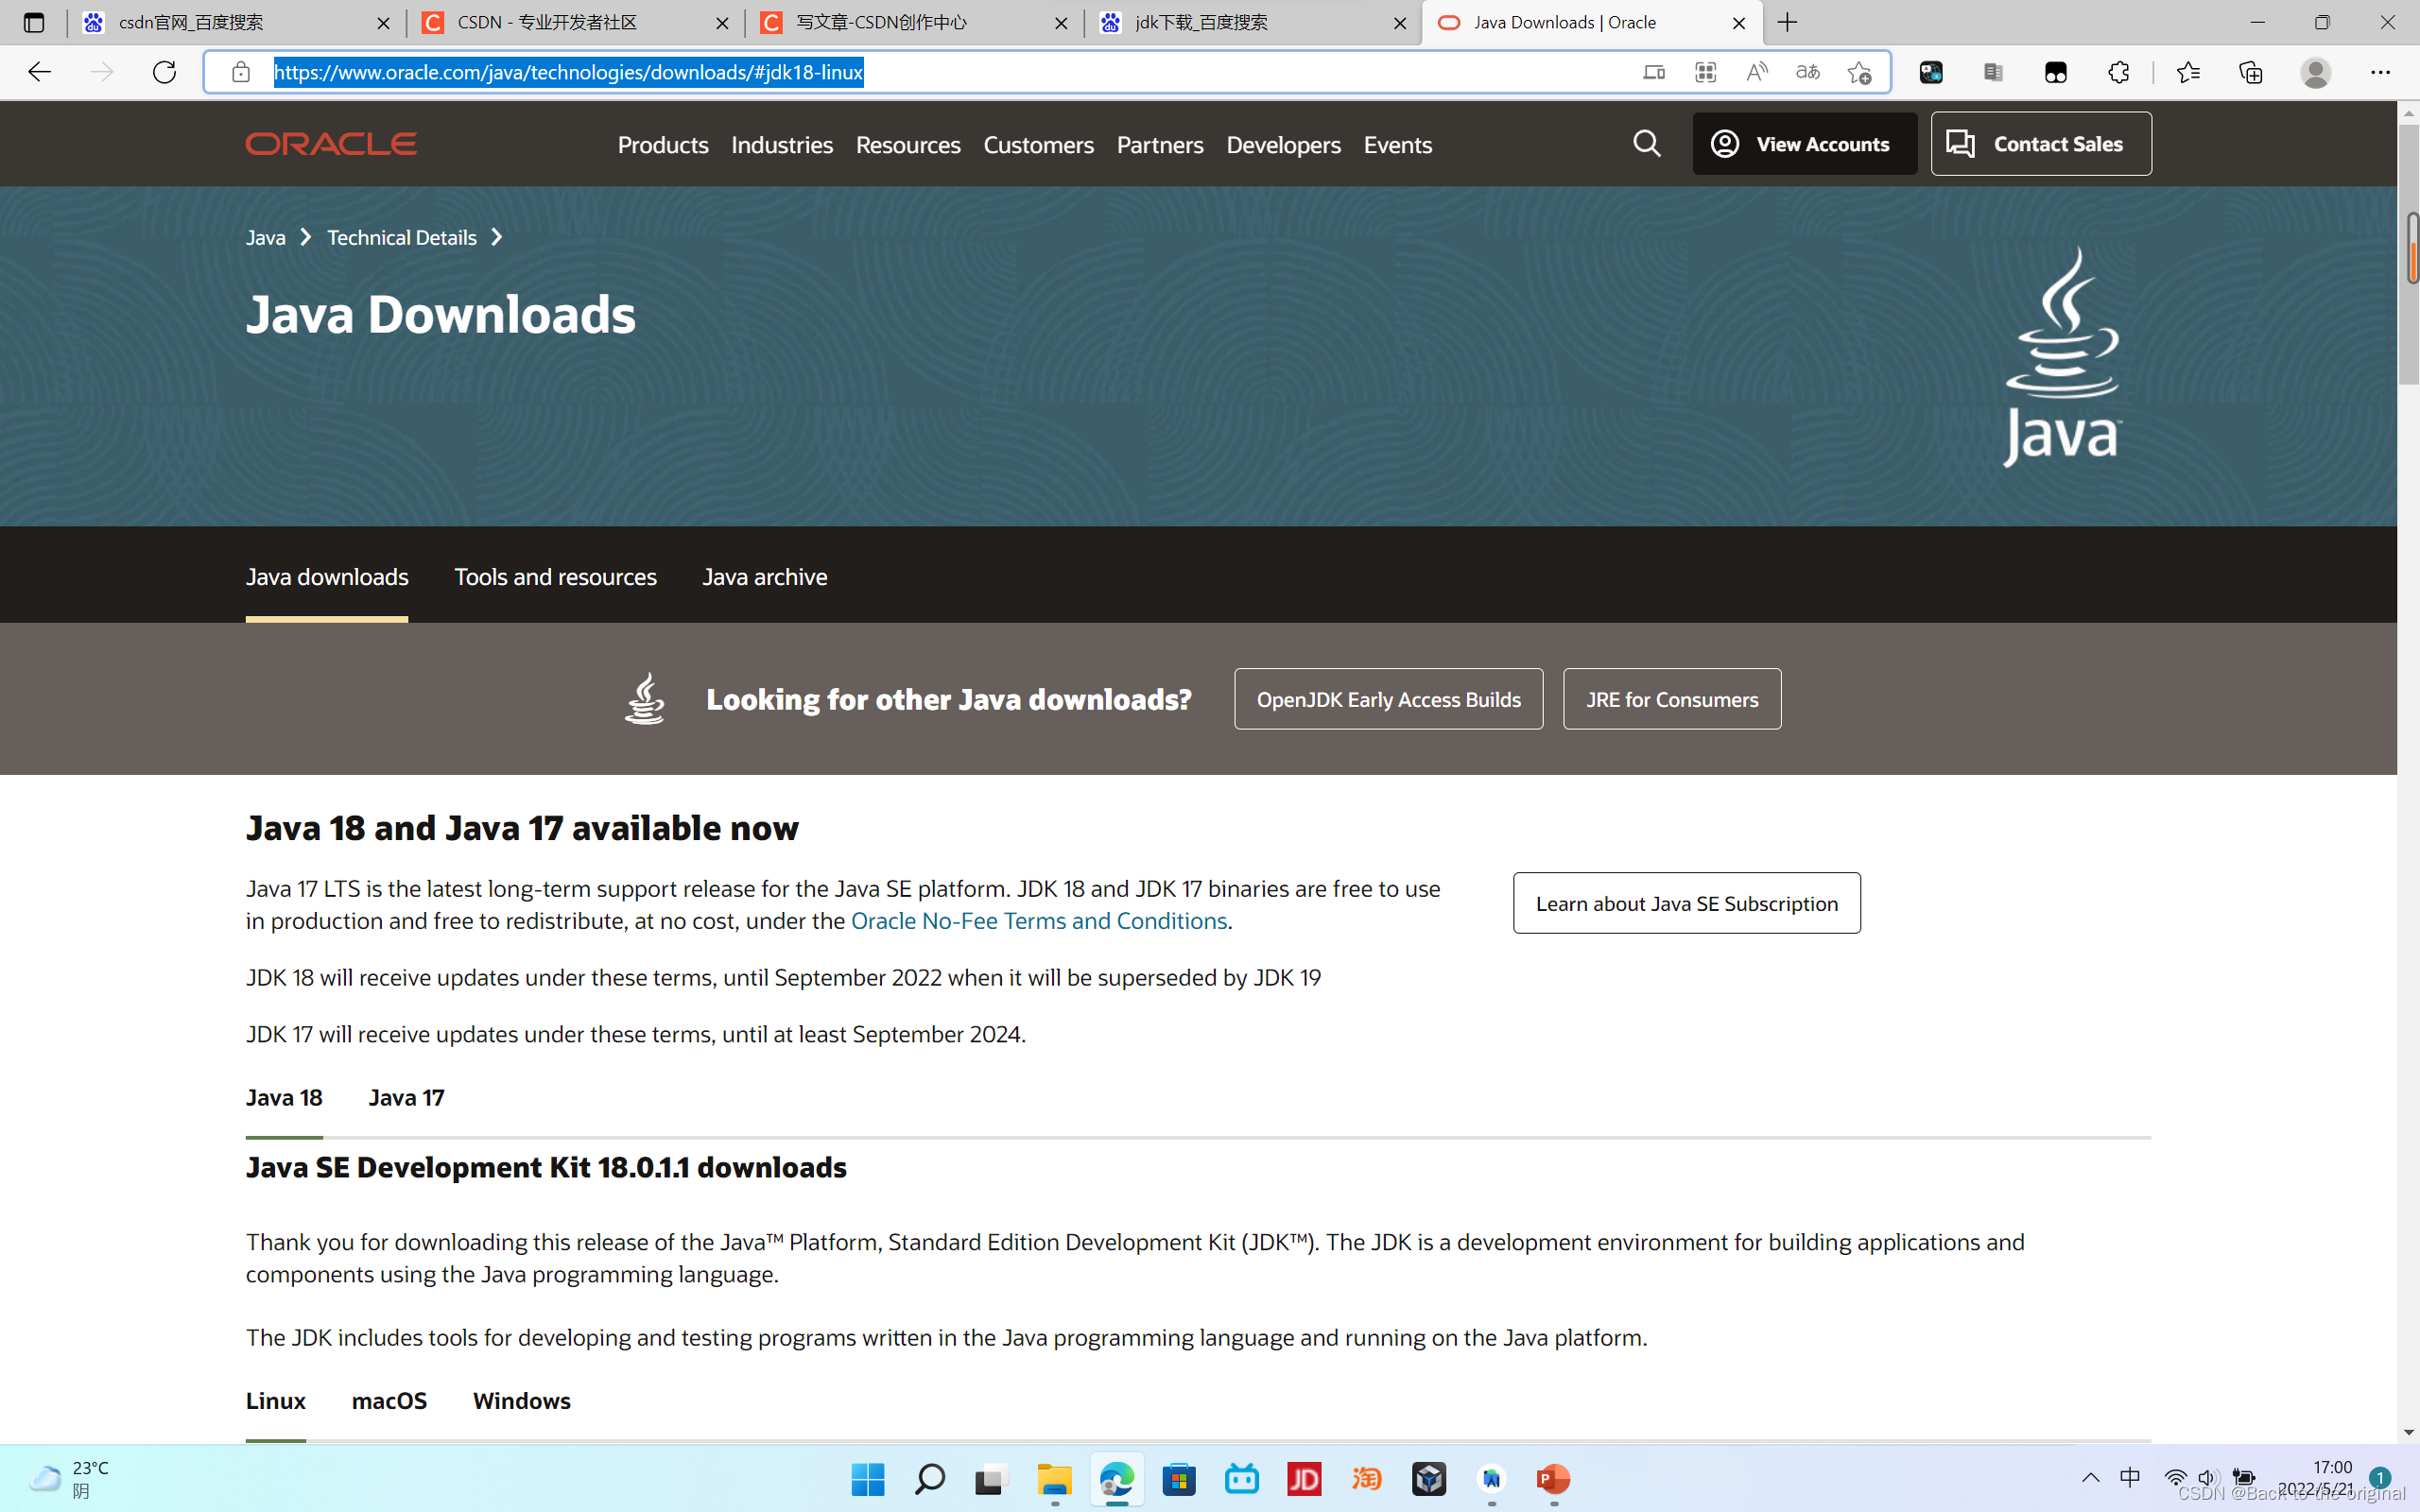Click the browser refresh icon
2420x1512 pixels.
click(165, 72)
